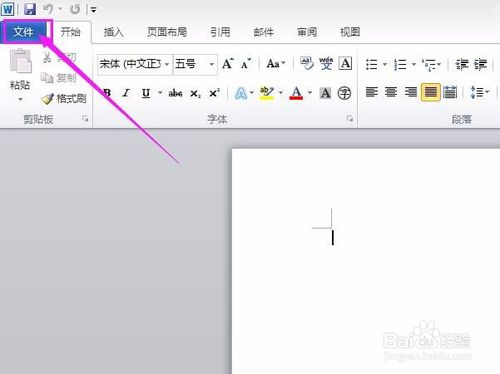Viewport: 500px width, 374px height.
Task: Click the 剪切 (Cut) scissors button
Action: 60,57
